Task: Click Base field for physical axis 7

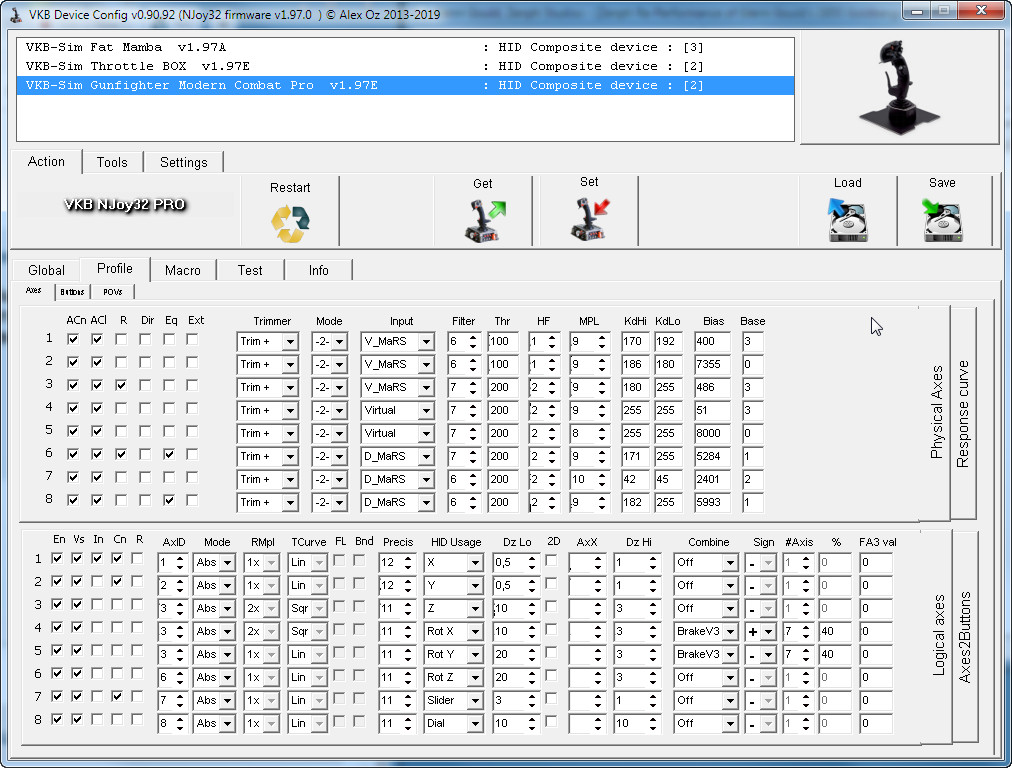Action: (753, 480)
